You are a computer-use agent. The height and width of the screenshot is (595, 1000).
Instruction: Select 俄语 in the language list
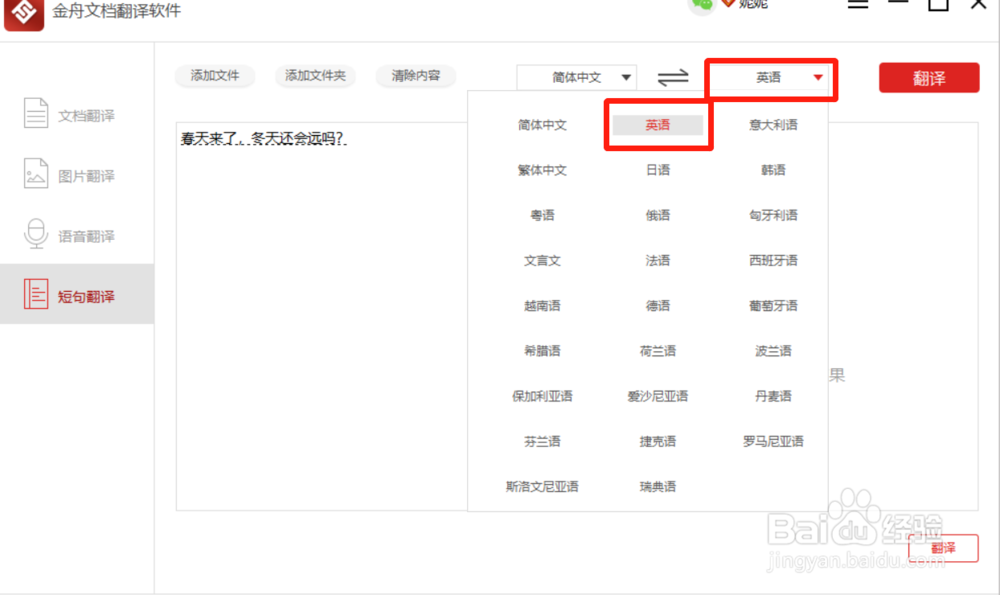click(658, 216)
